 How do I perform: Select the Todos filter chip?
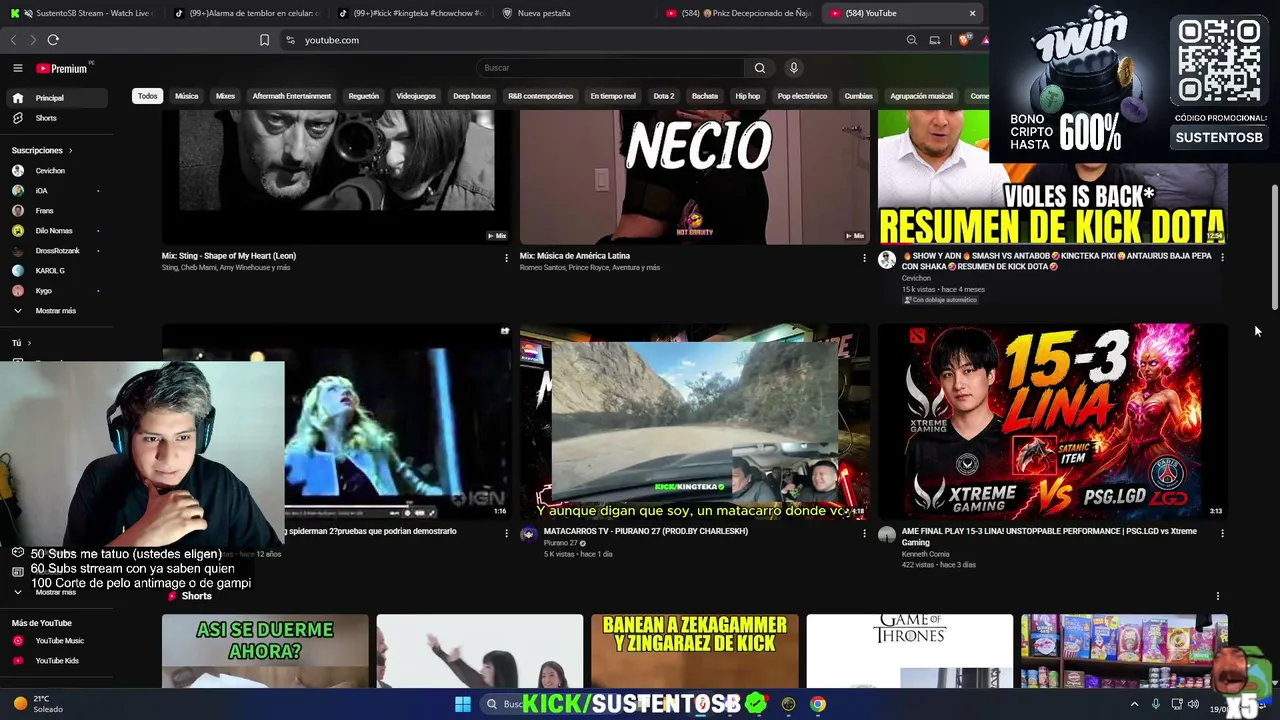148,96
